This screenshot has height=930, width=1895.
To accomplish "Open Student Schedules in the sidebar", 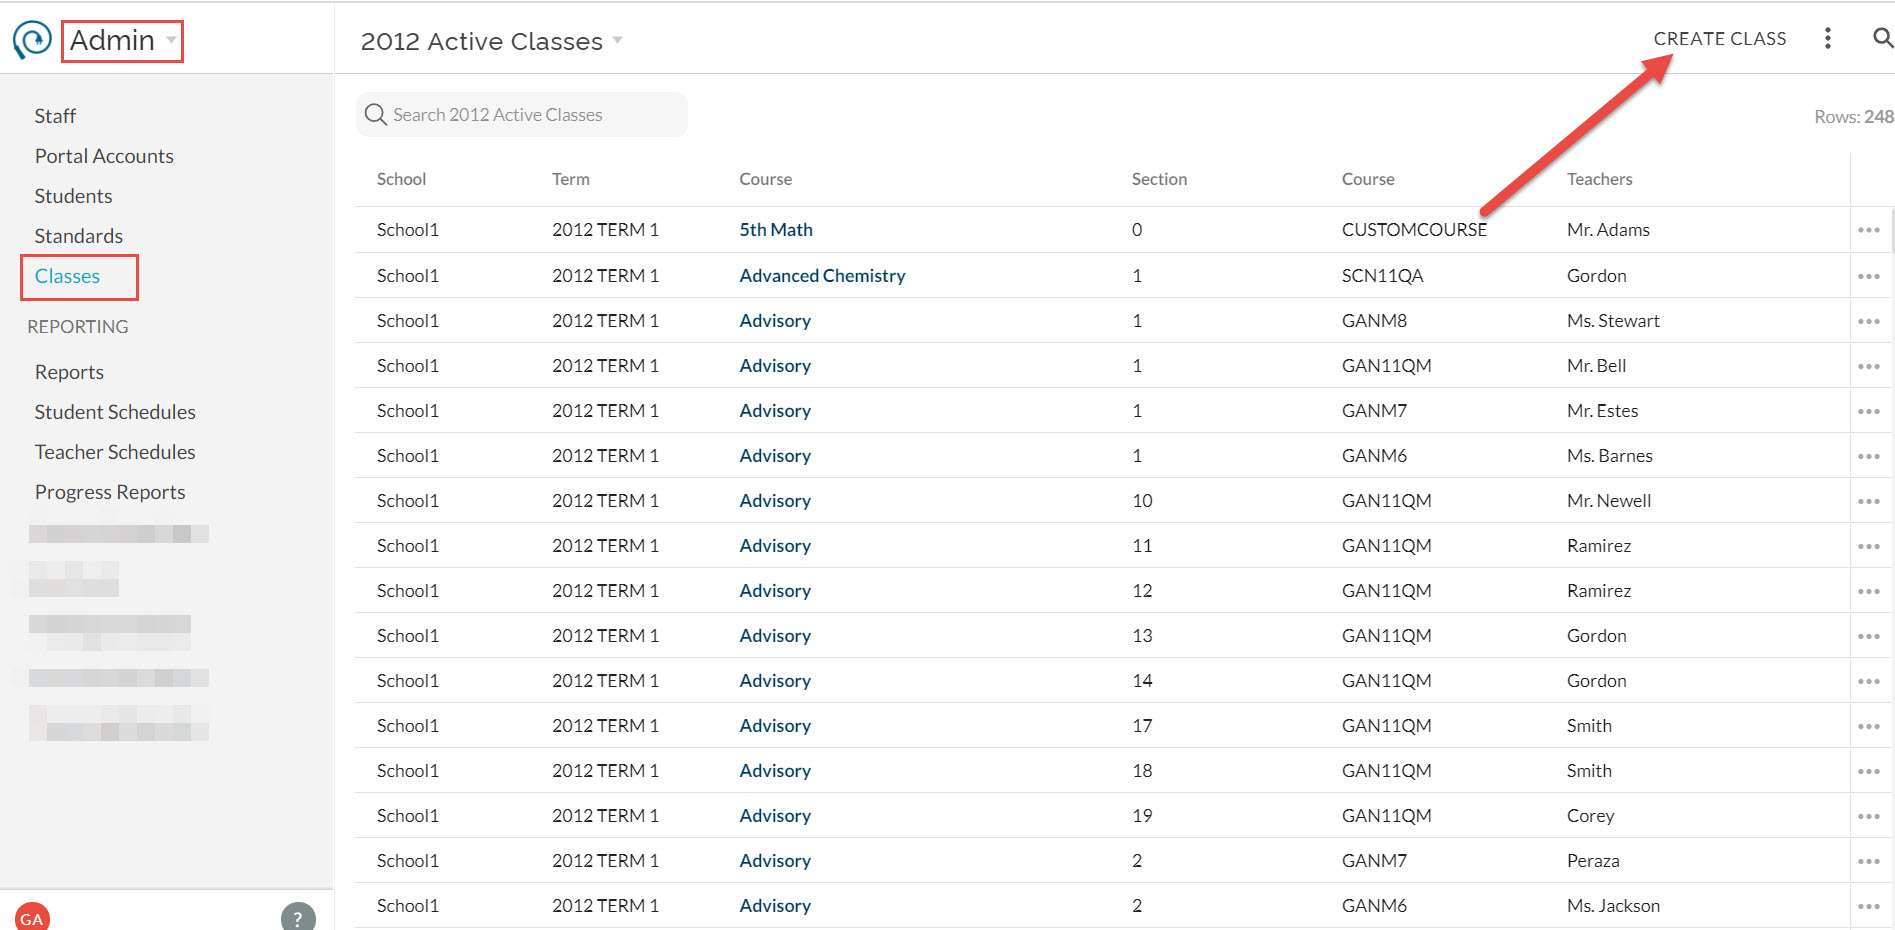I will click(x=115, y=412).
